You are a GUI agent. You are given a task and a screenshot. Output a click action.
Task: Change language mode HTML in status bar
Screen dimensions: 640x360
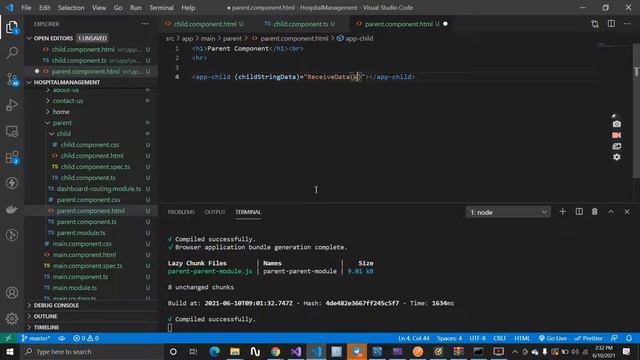pos(522,338)
